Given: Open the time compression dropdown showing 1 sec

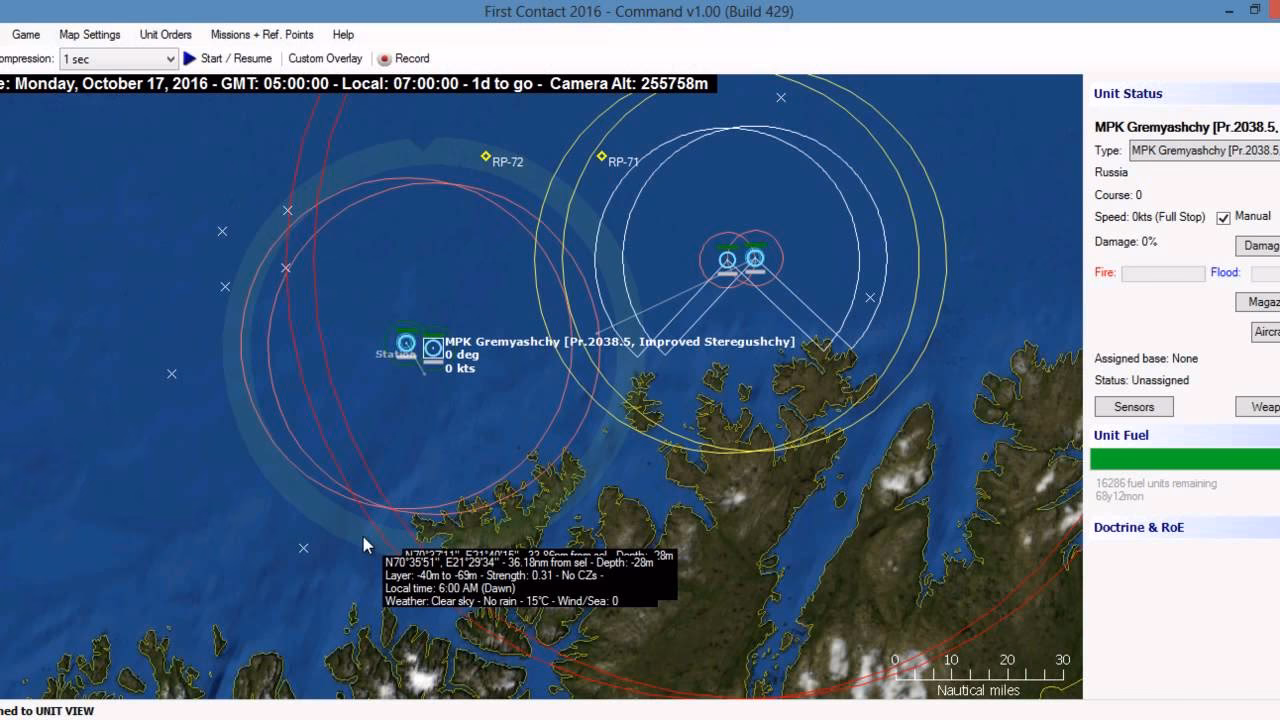Looking at the screenshot, I should point(173,59).
